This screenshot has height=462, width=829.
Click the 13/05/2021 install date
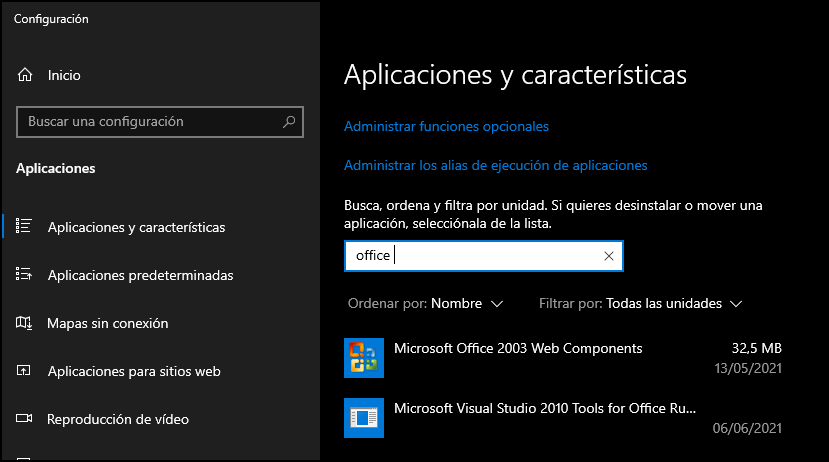[x=748, y=368]
